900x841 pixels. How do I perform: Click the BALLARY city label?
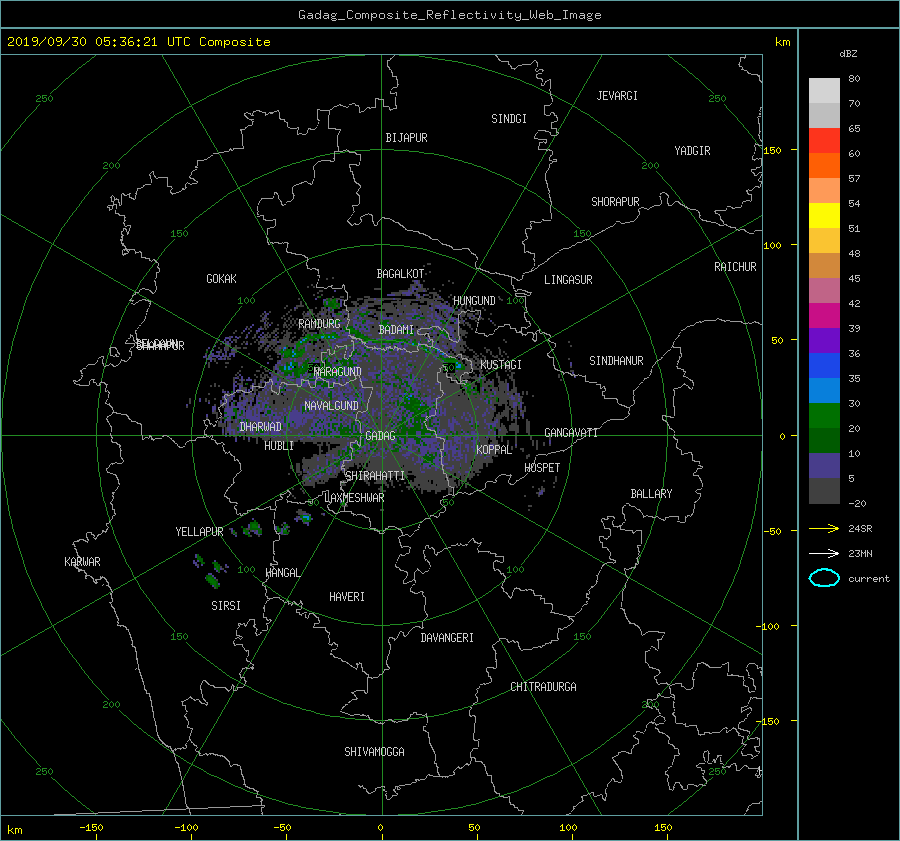tap(651, 494)
